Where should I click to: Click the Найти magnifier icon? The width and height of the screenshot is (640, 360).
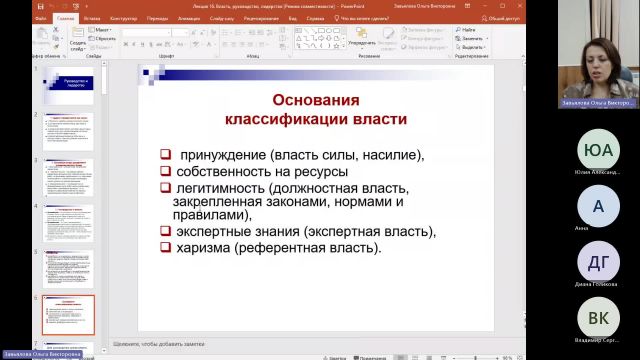[x=458, y=30]
